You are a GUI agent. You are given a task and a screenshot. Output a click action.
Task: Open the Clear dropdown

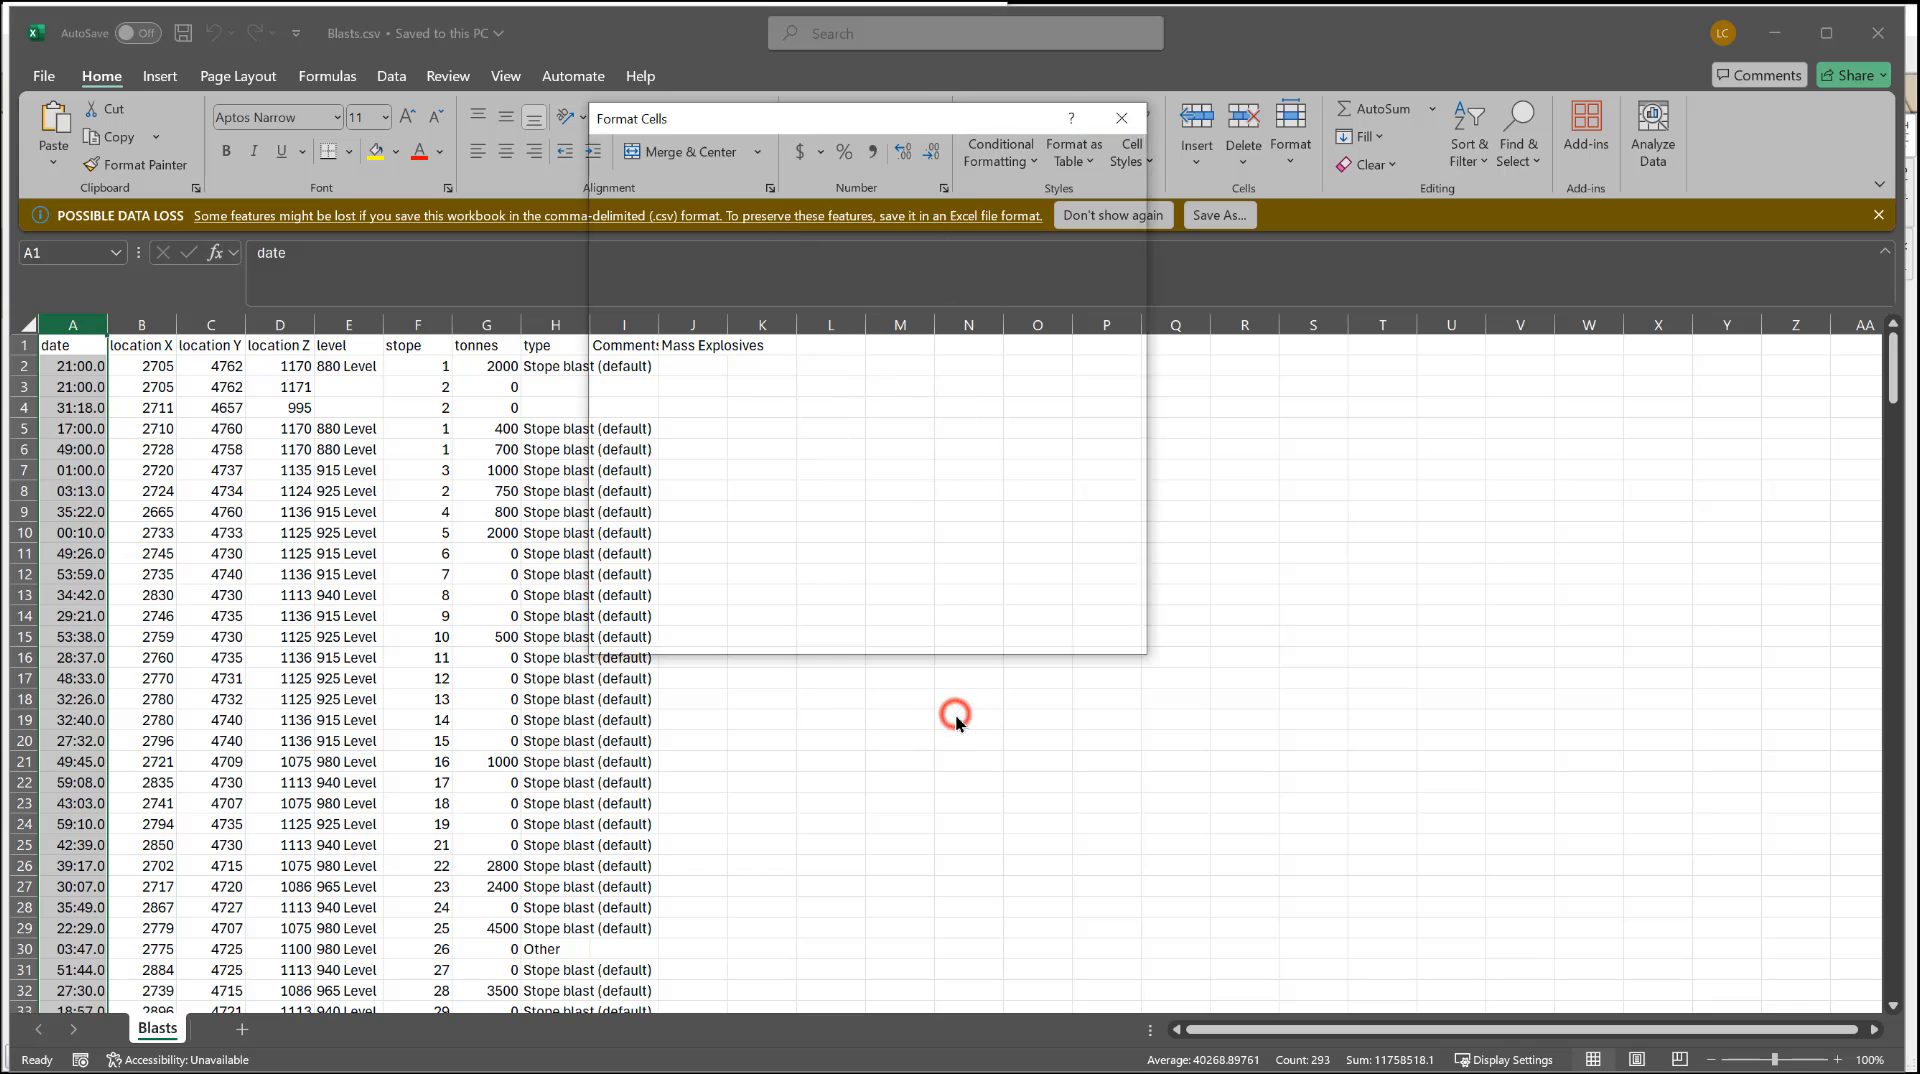1366,165
